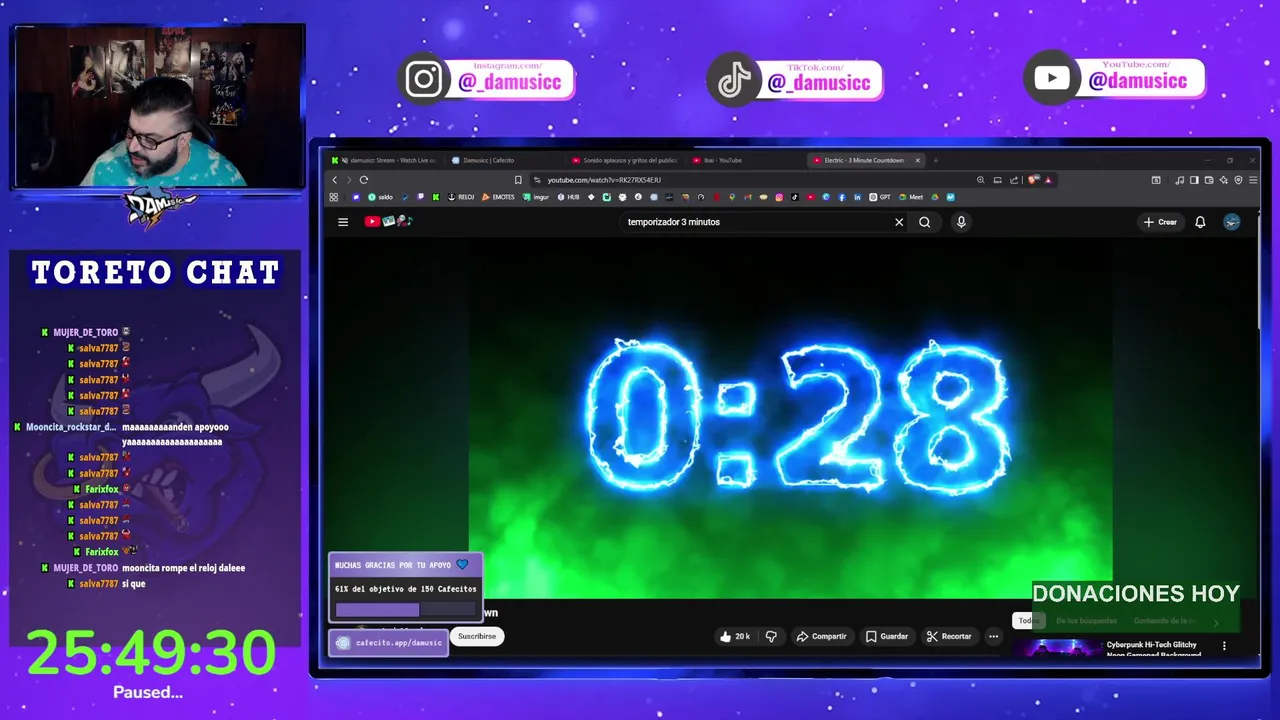This screenshot has height=720, width=1280.
Task: Go back in the browser
Action: click(335, 180)
